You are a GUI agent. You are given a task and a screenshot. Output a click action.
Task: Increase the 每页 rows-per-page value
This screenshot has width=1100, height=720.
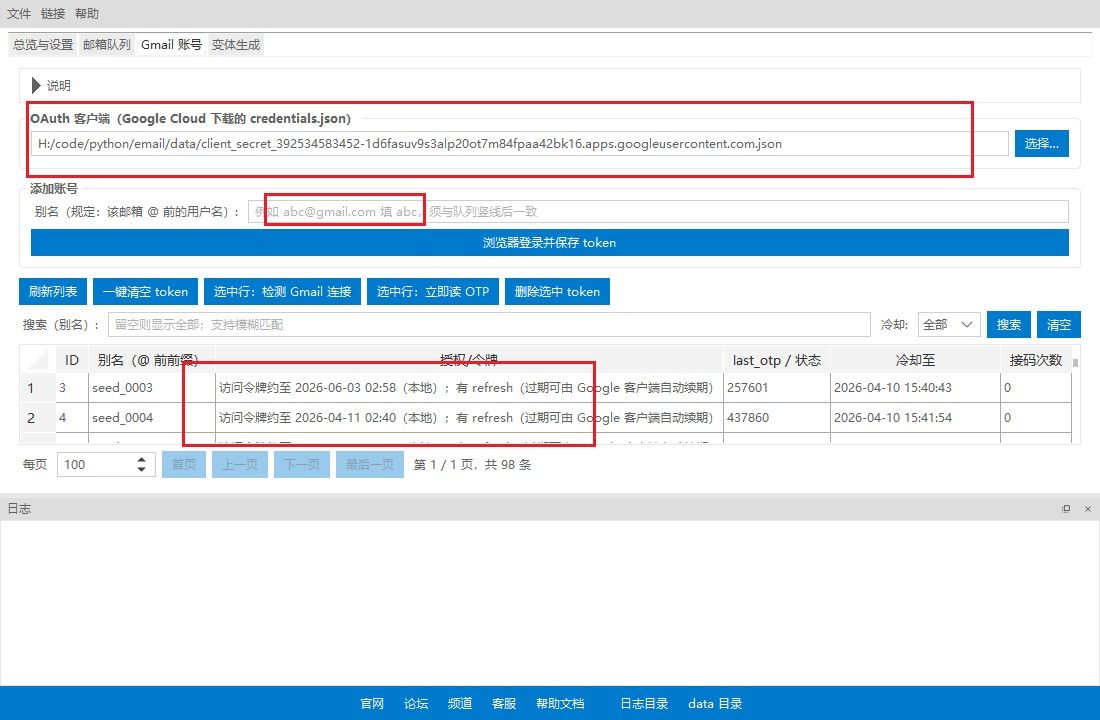click(142, 459)
